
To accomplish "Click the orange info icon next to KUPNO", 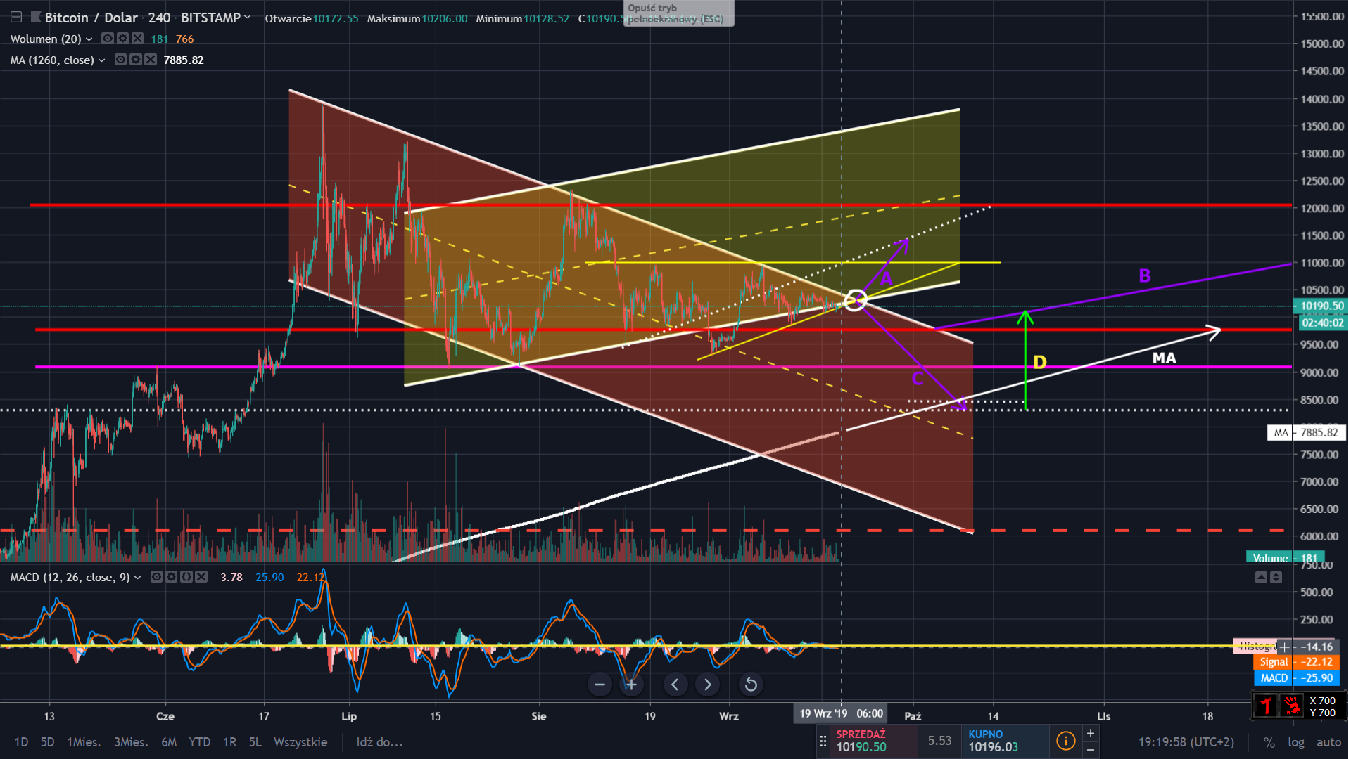I will click(x=1066, y=741).
